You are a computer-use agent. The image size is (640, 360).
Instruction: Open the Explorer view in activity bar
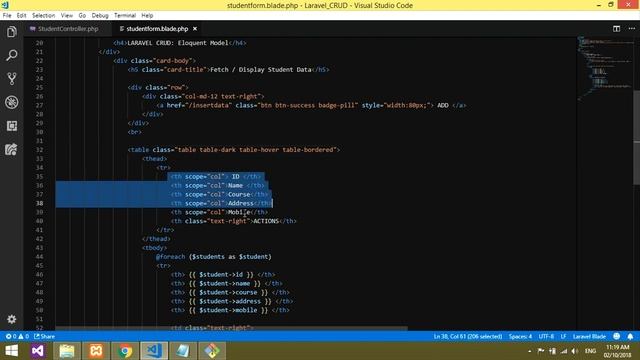pos(11,32)
